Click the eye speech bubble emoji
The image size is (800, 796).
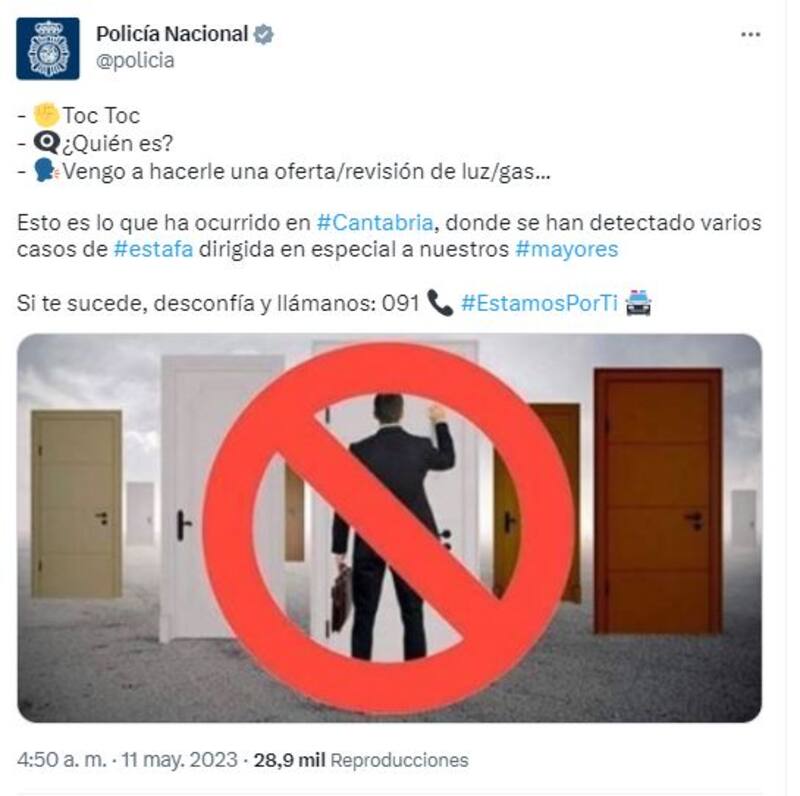pyautogui.click(x=46, y=143)
